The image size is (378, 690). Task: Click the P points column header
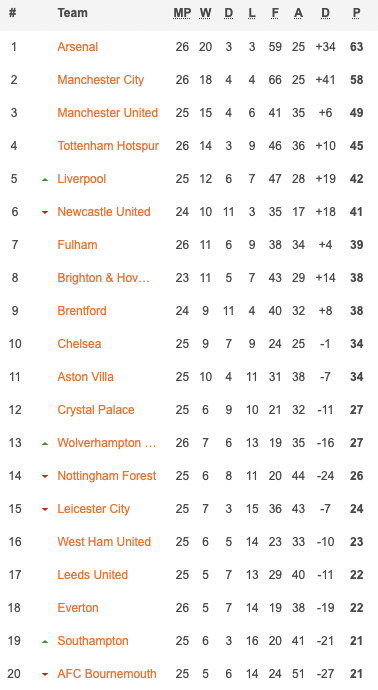click(x=356, y=13)
